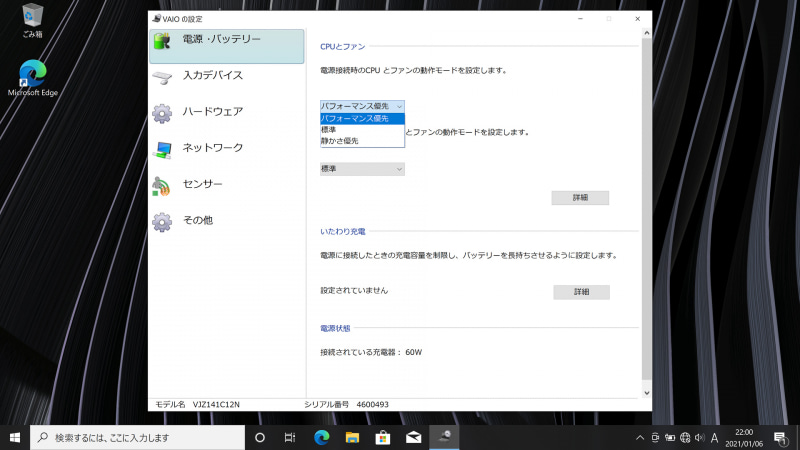
Task: Click the VAIO settings taskbar button
Action: [x=444, y=437]
